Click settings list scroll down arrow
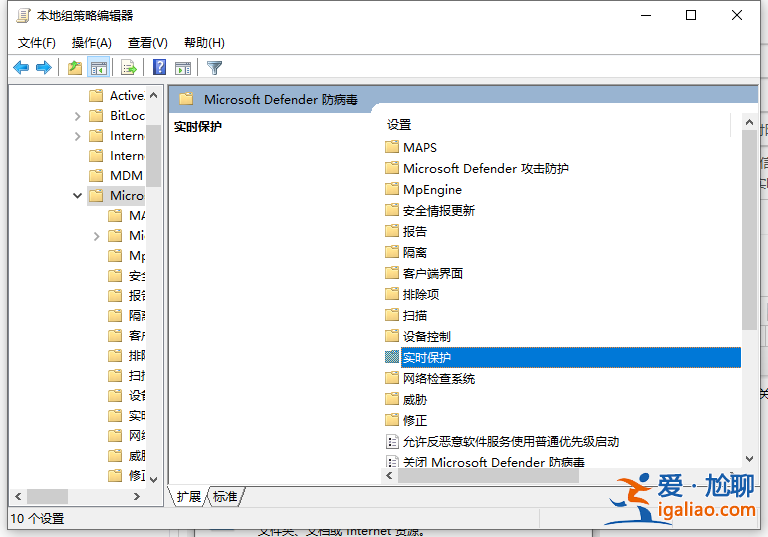Screen dimensions: 768x537 [749, 459]
